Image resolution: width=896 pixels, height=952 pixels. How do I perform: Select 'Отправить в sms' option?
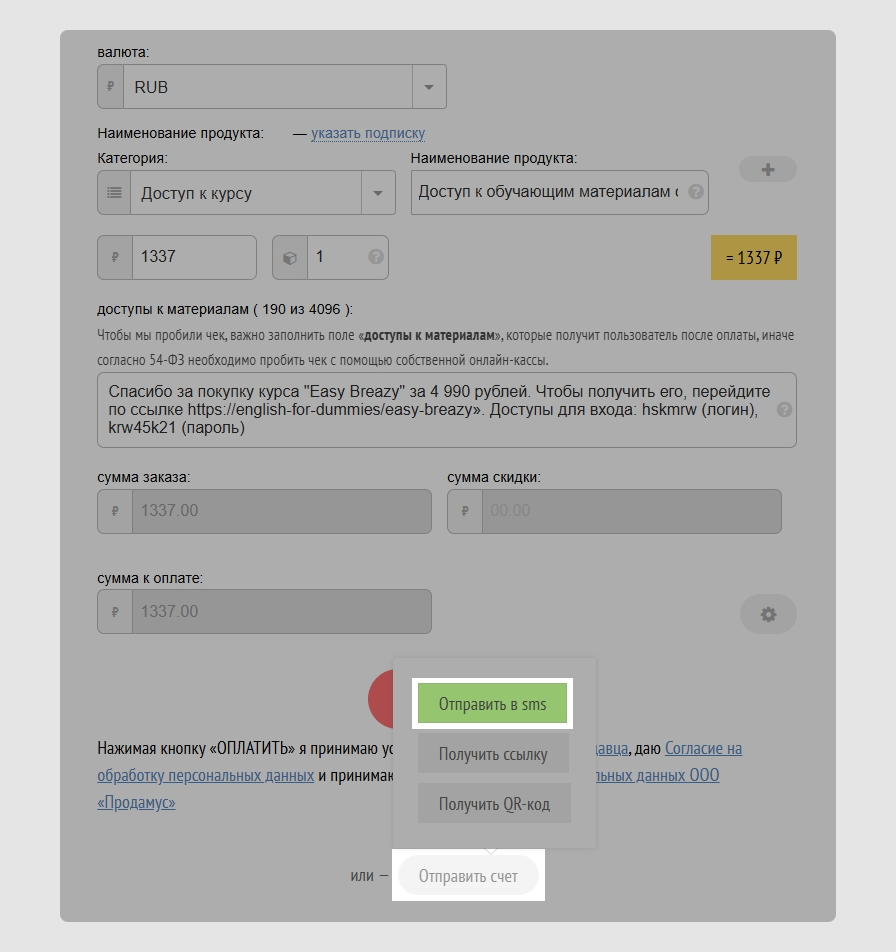[x=492, y=704]
